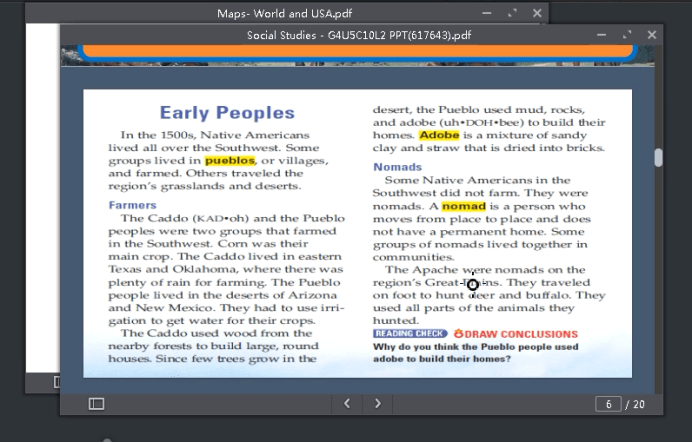
Task: Toggle the sidebar panel in Social Studies PDF
Action: [x=96, y=404]
